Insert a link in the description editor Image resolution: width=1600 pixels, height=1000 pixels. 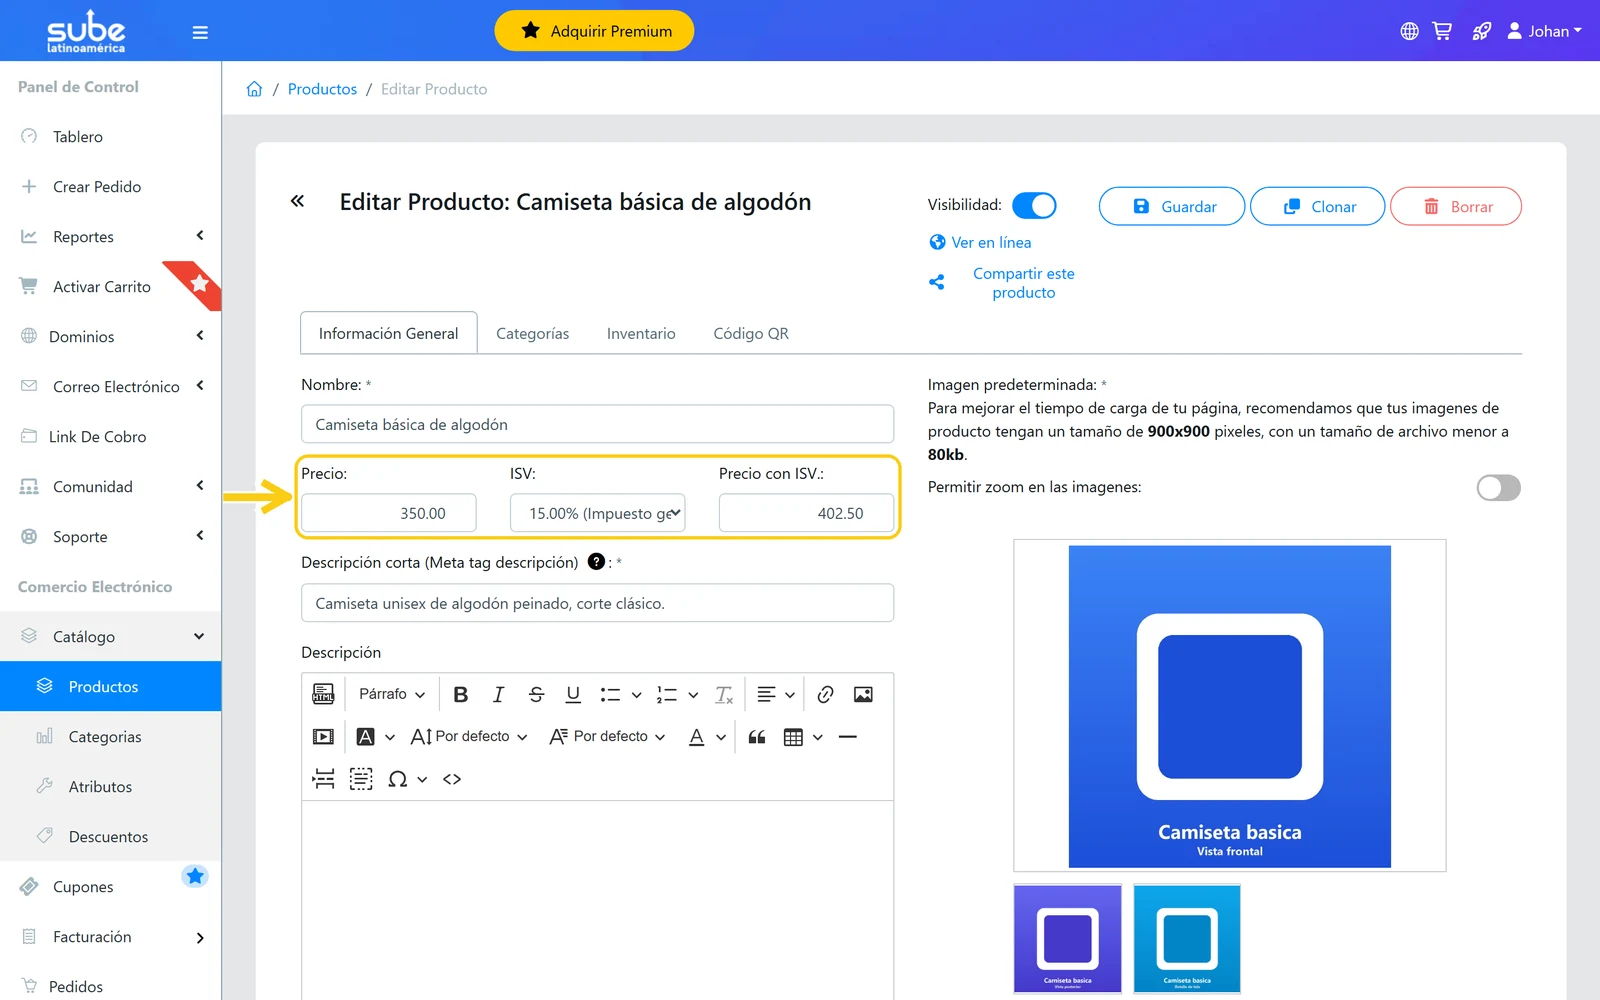click(x=825, y=694)
